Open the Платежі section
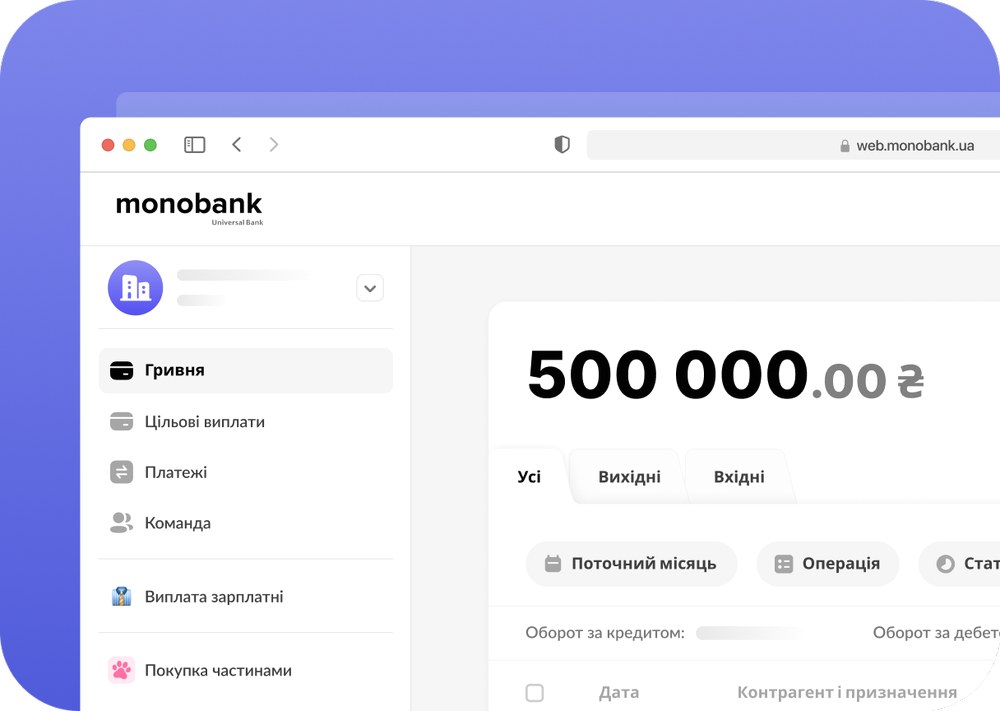 click(246, 473)
